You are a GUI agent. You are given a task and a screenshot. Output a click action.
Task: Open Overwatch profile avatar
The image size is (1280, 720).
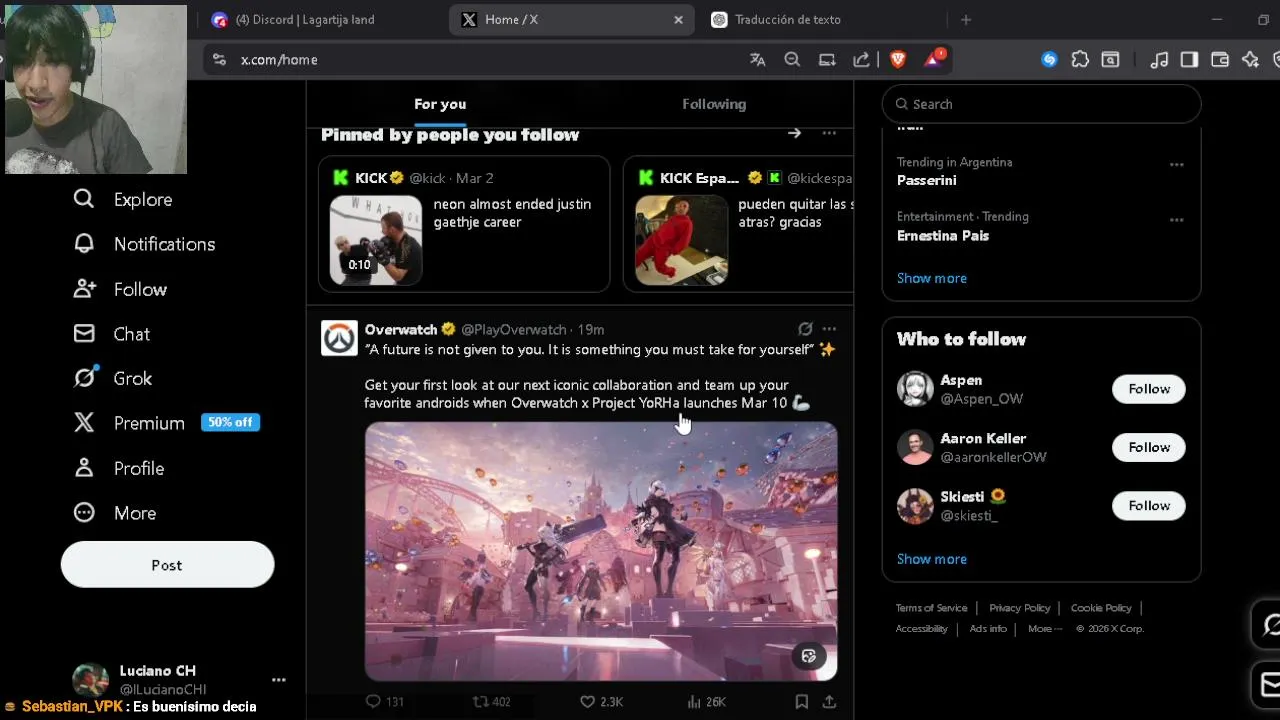coord(339,338)
